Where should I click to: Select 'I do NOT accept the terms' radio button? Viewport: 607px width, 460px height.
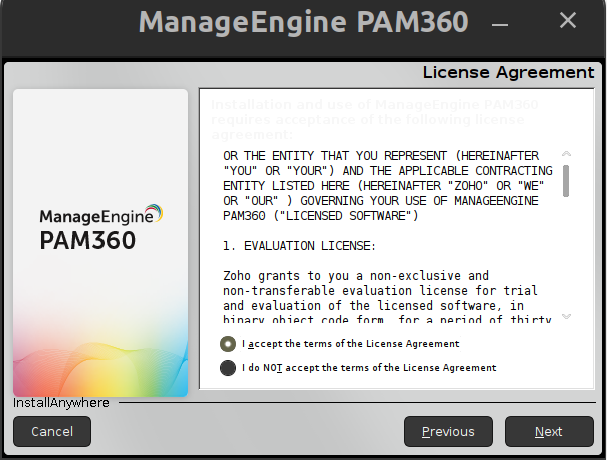click(x=228, y=368)
